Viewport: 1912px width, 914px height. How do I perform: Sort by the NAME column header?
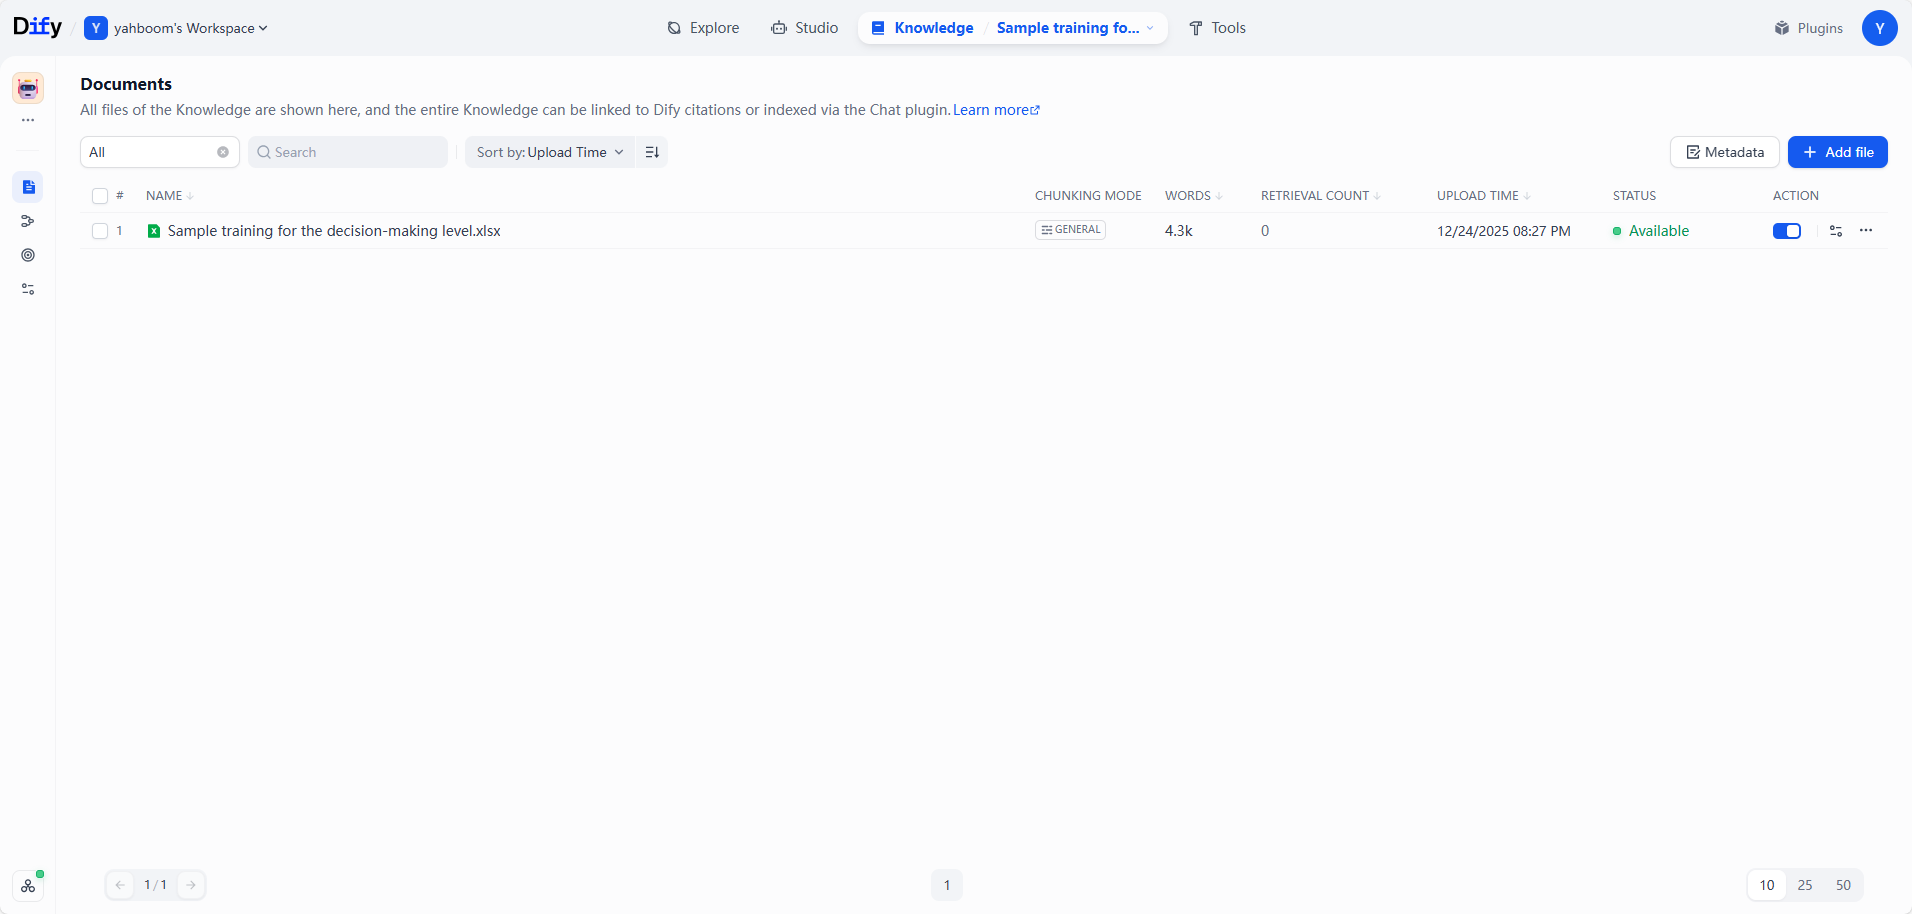[170, 196]
